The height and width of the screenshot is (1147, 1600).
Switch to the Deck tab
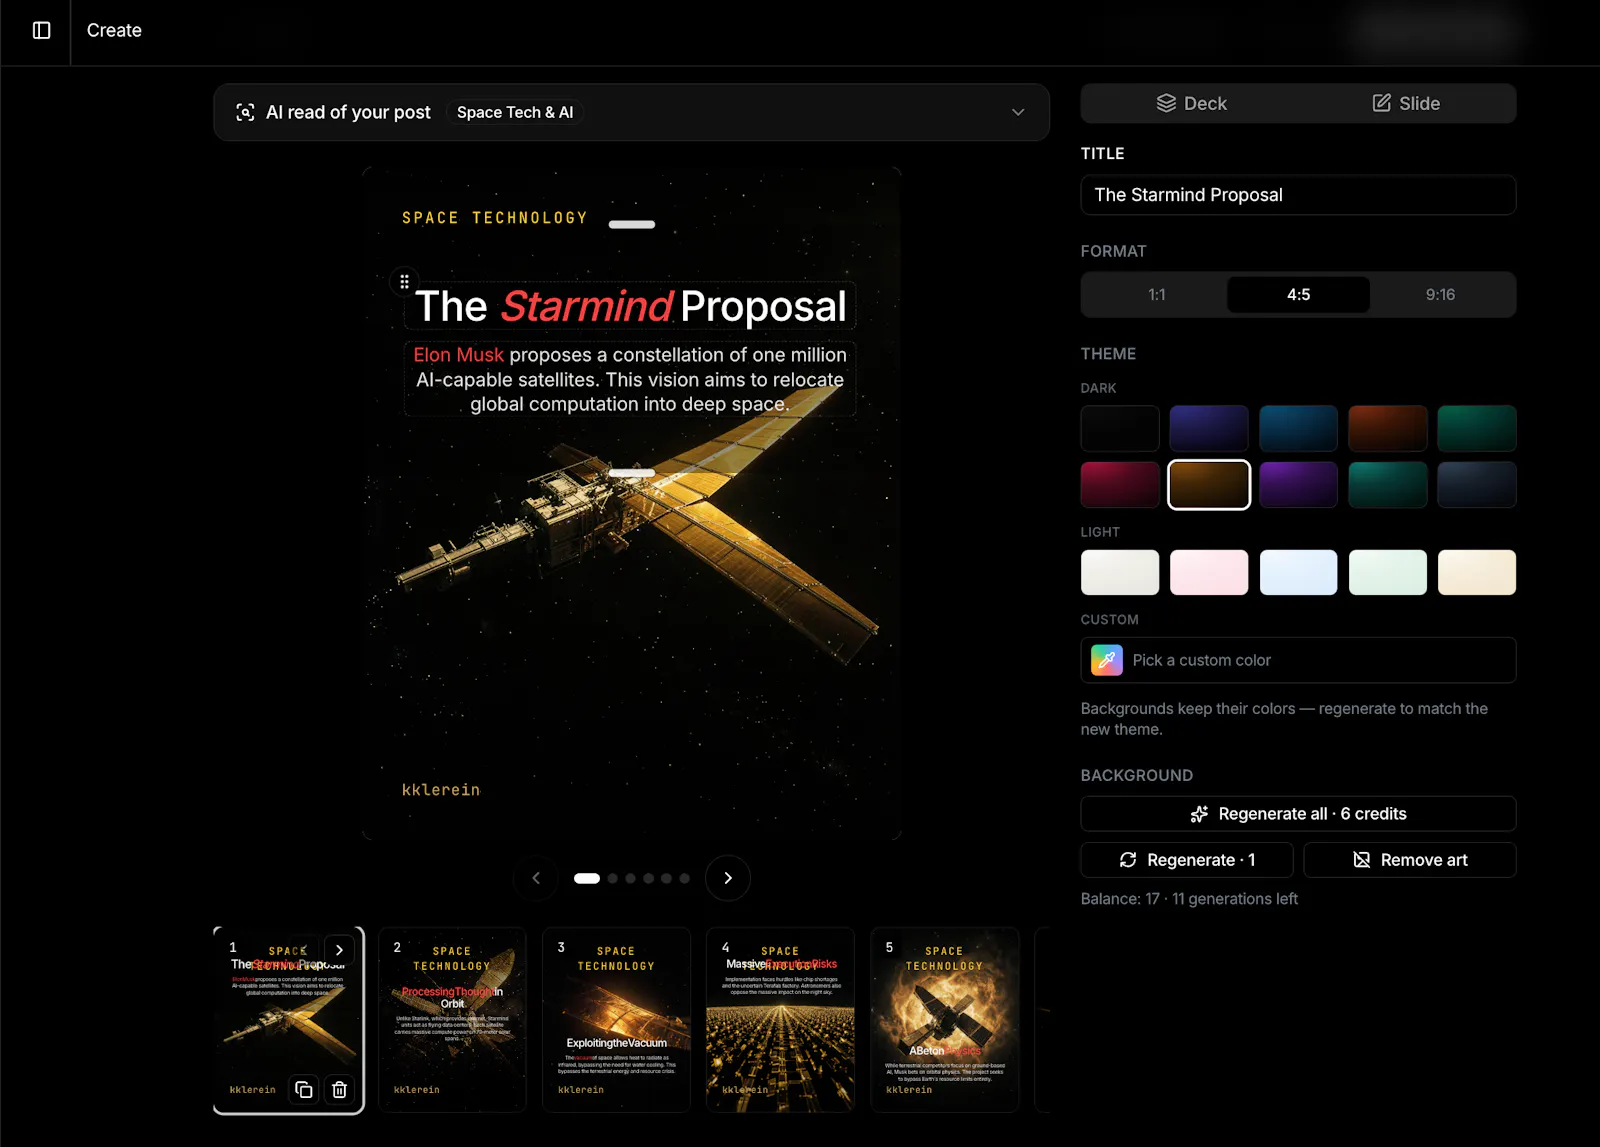[1191, 103]
